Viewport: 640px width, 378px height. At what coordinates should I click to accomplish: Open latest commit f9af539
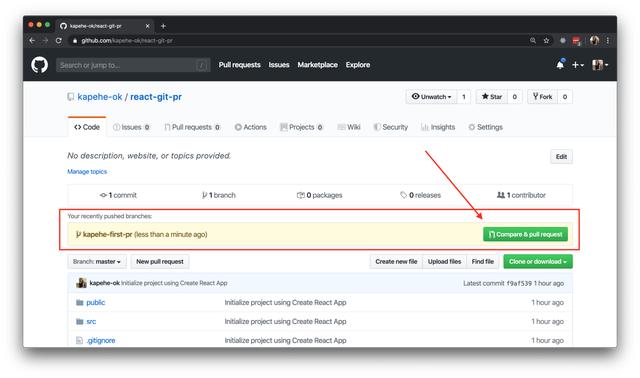coord(519,283)
